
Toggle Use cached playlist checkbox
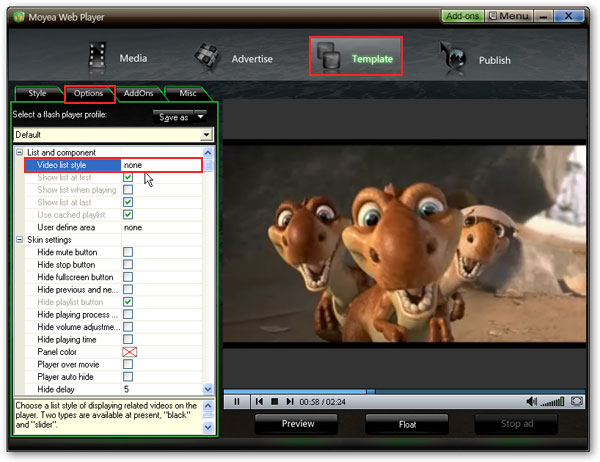coord(128,214)
